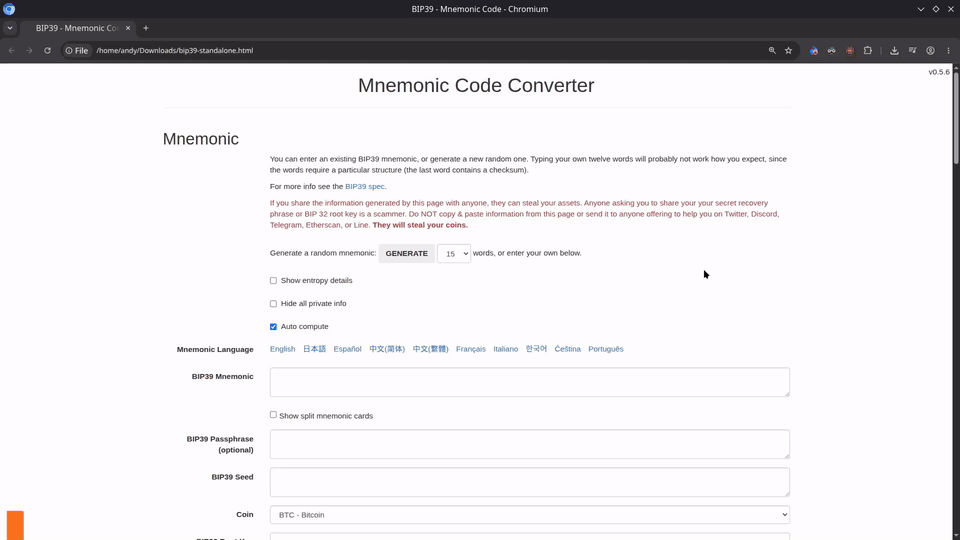Choose Português mnemonic language

(606, 349)
